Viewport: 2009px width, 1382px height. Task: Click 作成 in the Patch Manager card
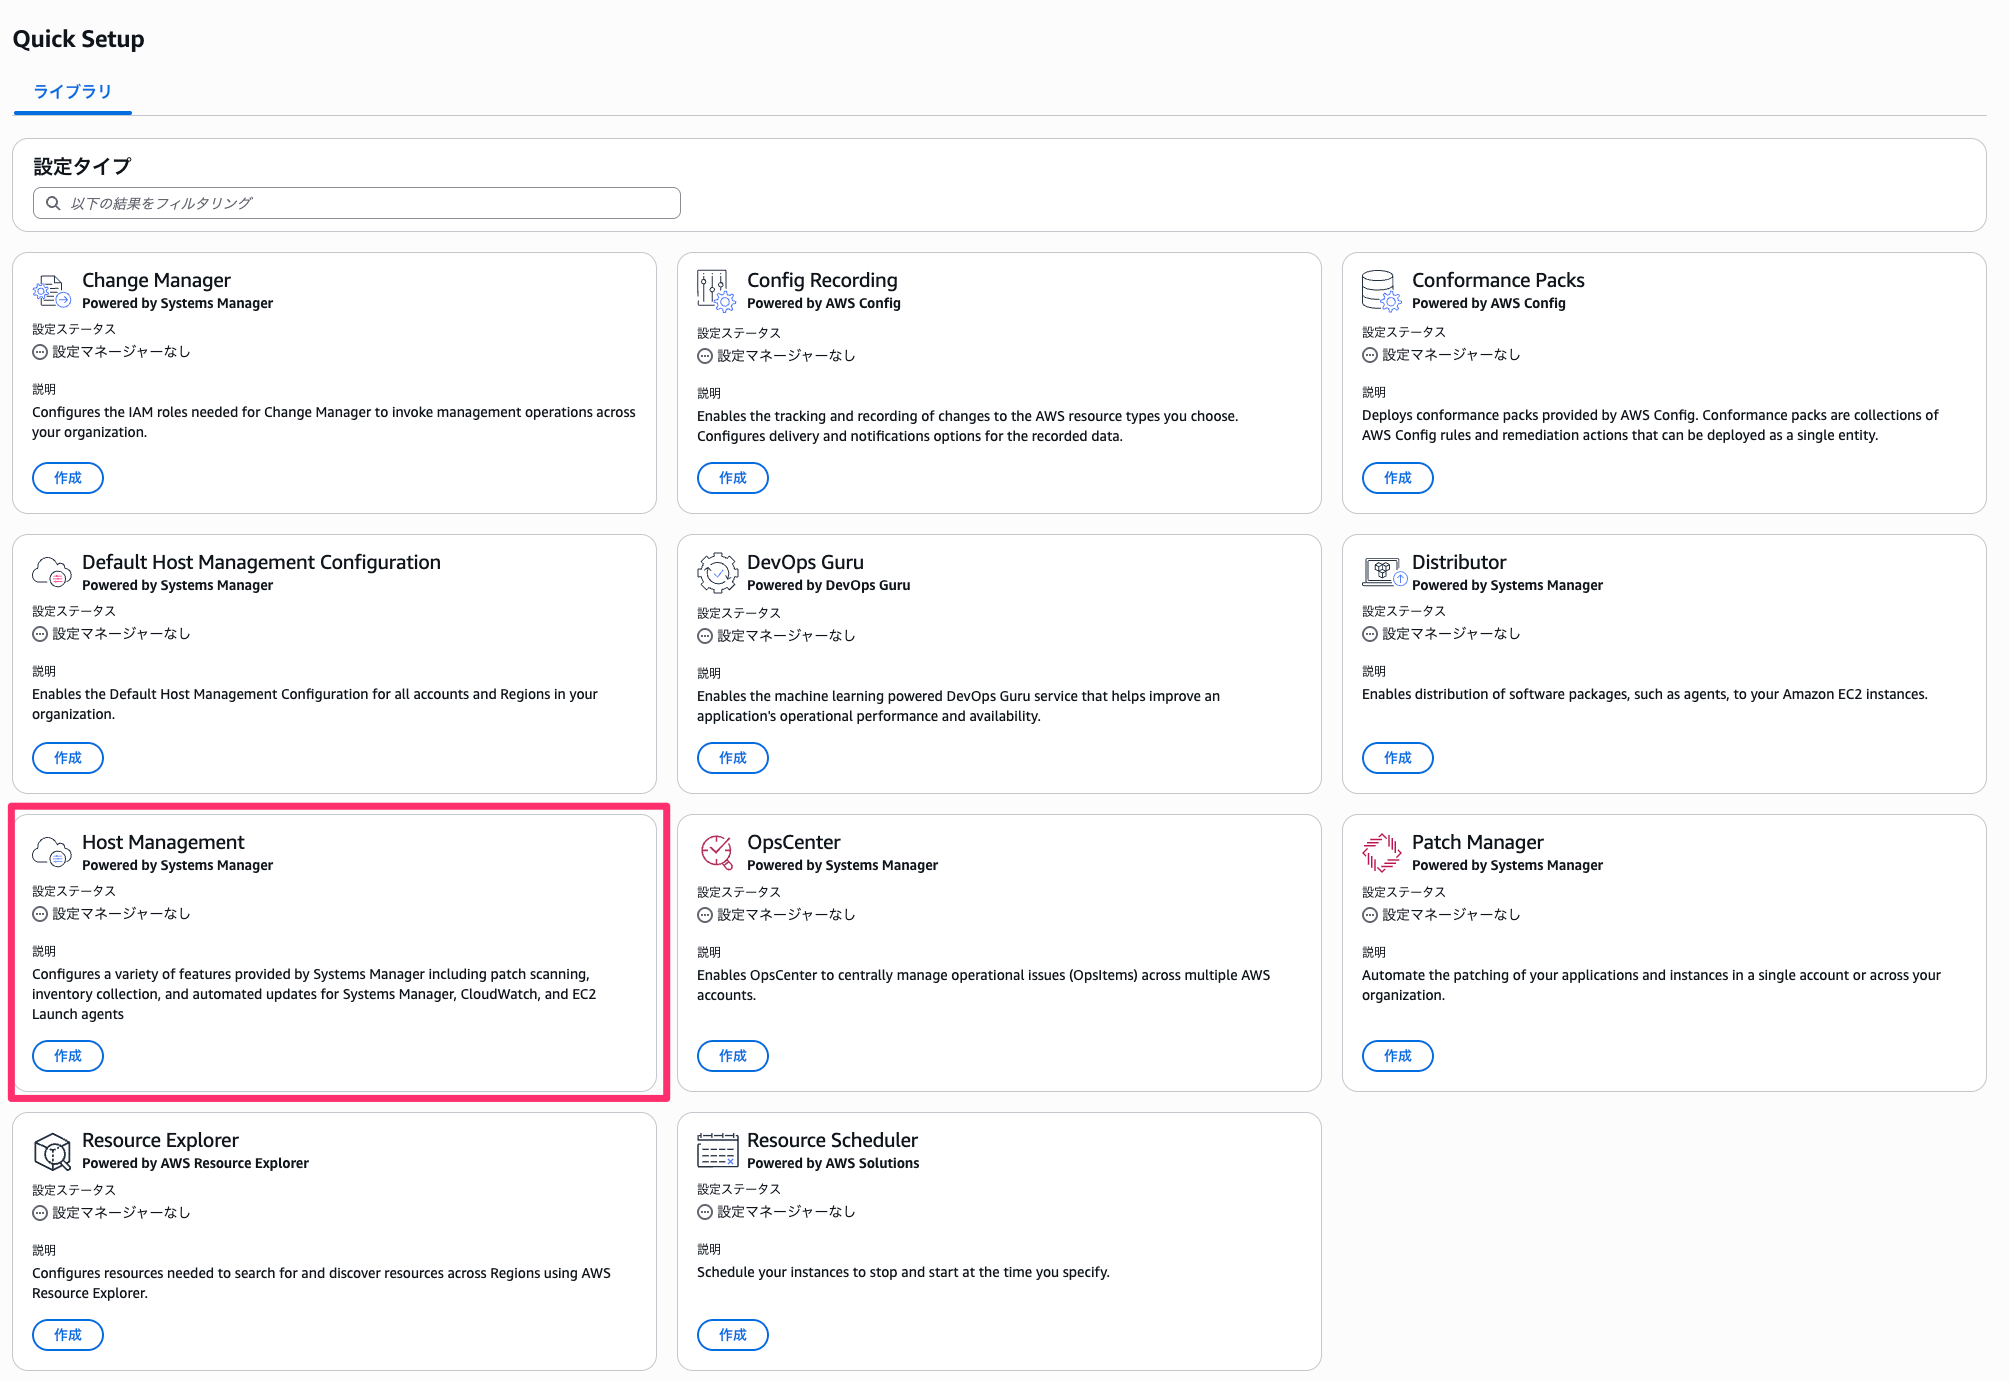coord(1398,1056)
